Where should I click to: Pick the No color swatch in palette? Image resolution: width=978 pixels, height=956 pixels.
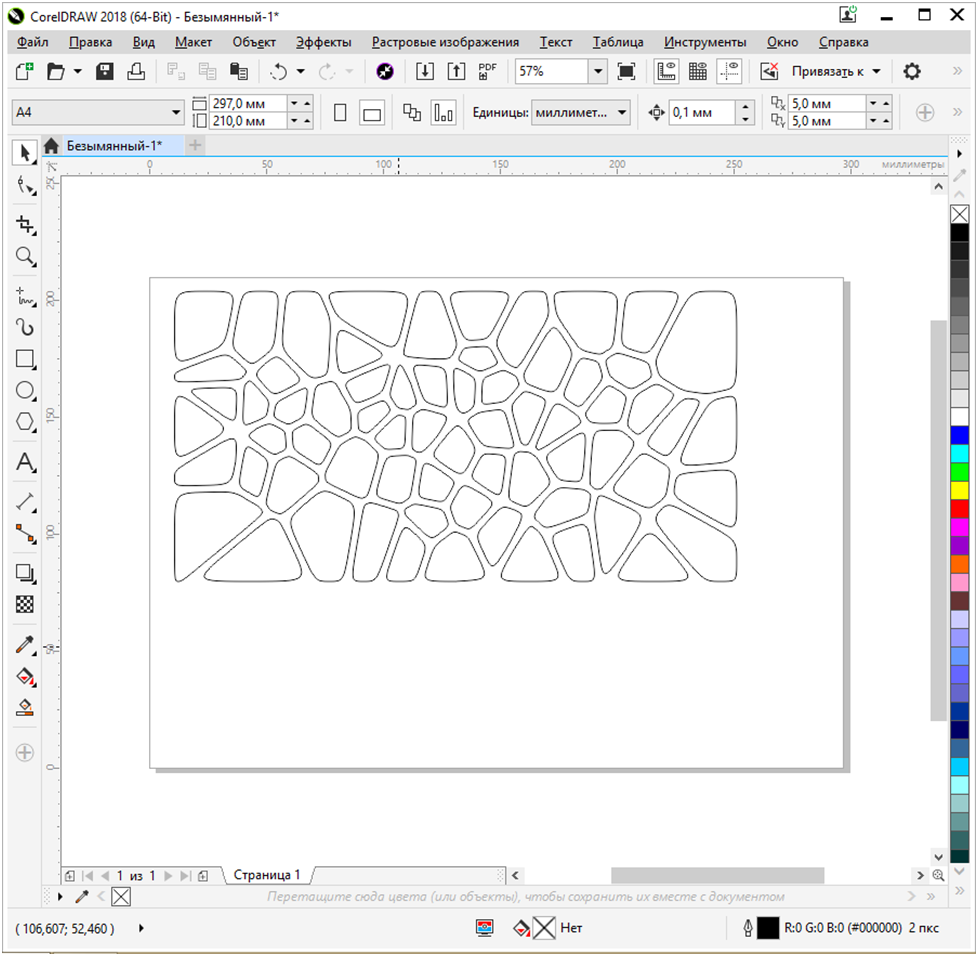point(960,215)
